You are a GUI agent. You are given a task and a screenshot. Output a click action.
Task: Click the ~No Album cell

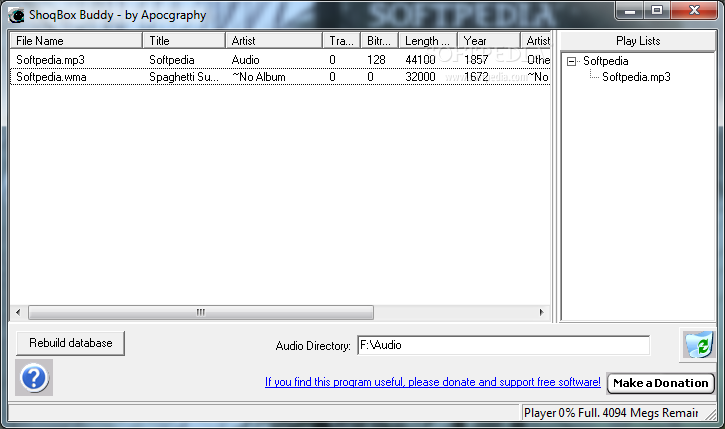pos(258,77)
